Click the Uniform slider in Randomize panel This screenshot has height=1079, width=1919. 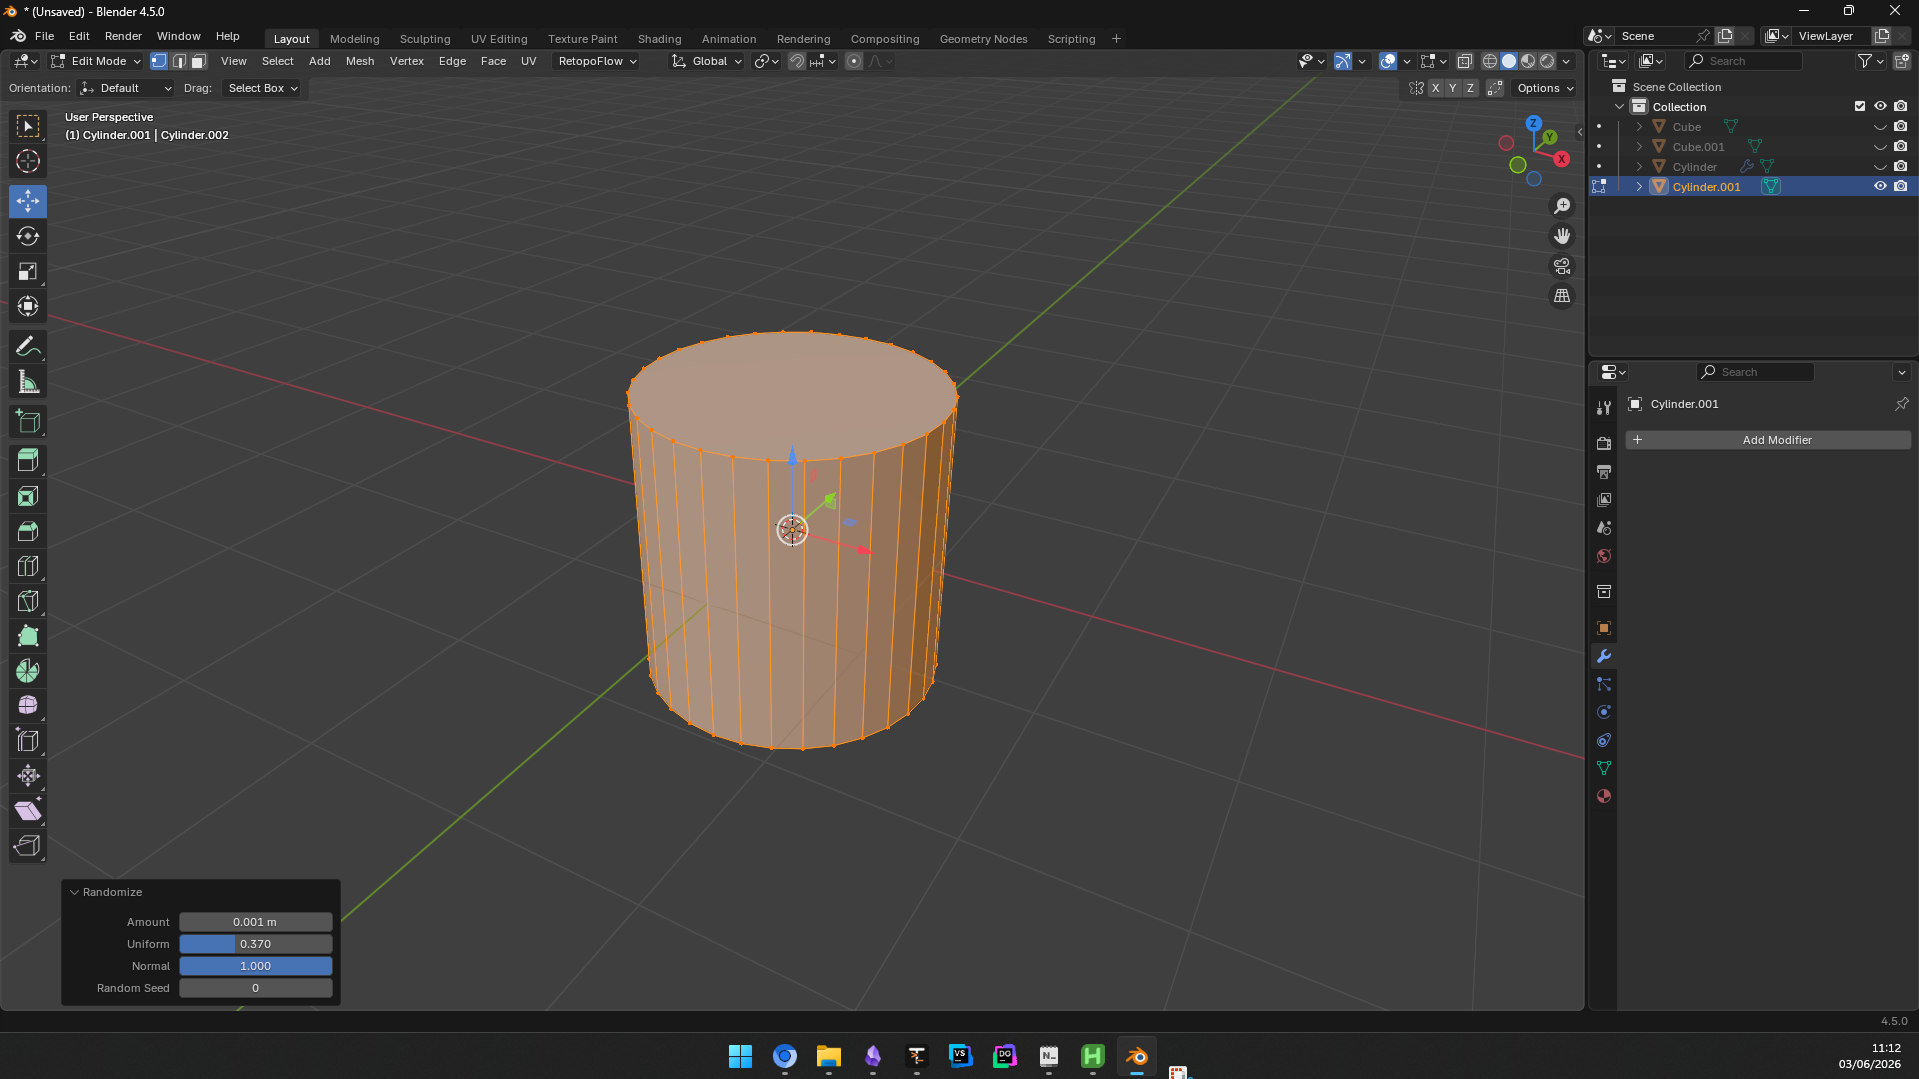pos(256,944)
